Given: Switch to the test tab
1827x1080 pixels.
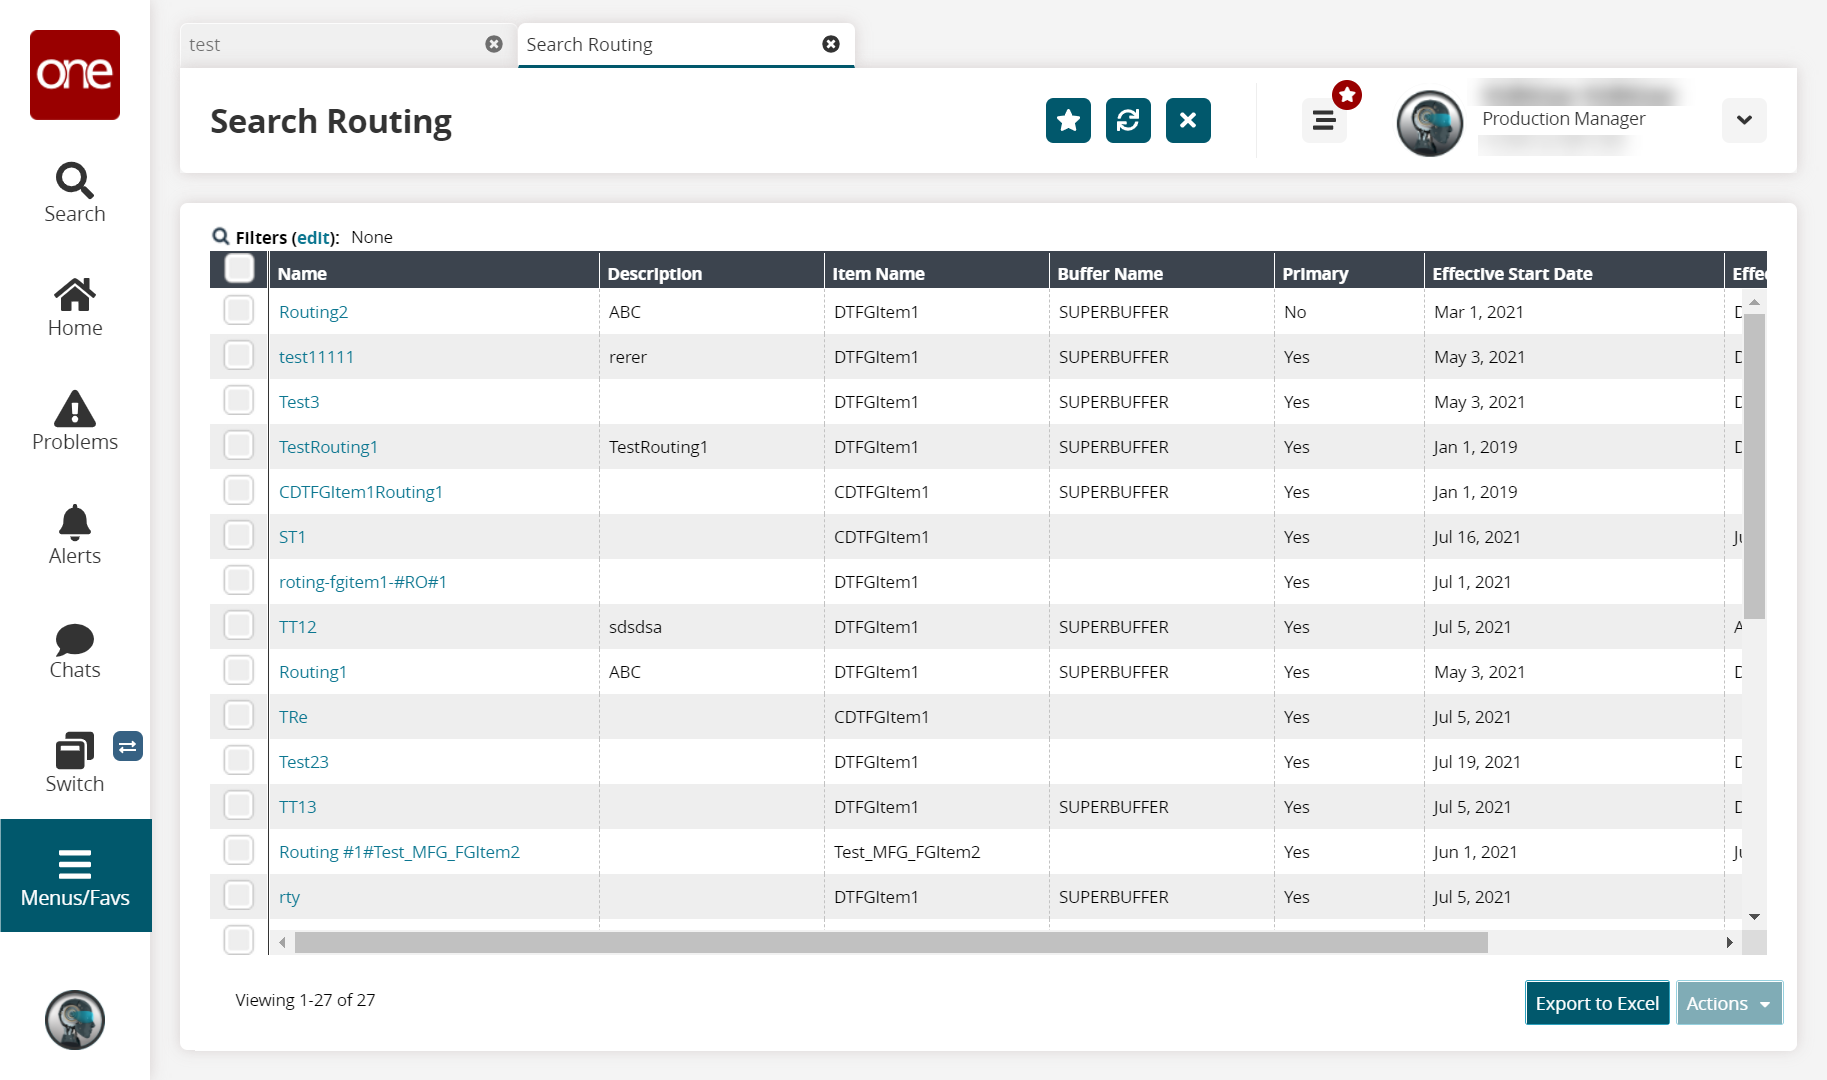Looking at the screenshot, I should pos(330,45).
